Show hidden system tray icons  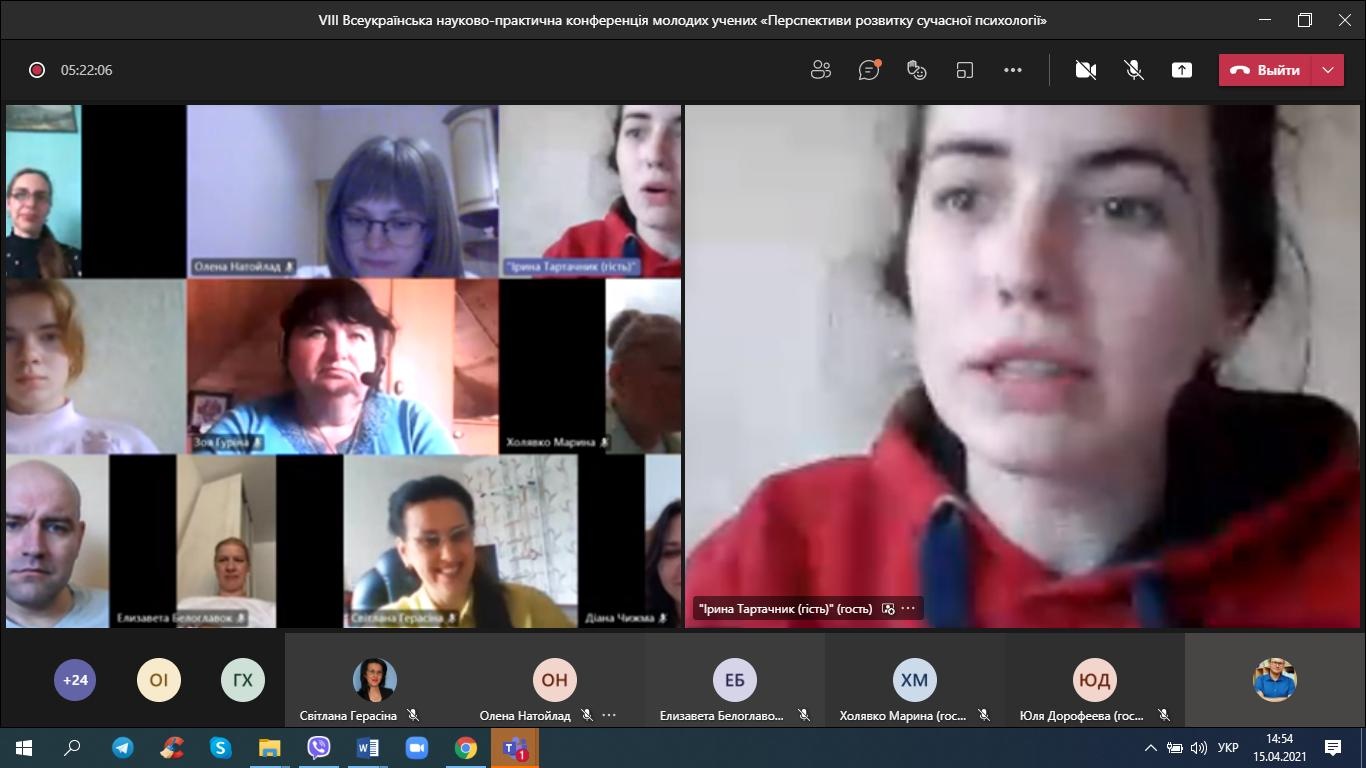(1151, 748)
